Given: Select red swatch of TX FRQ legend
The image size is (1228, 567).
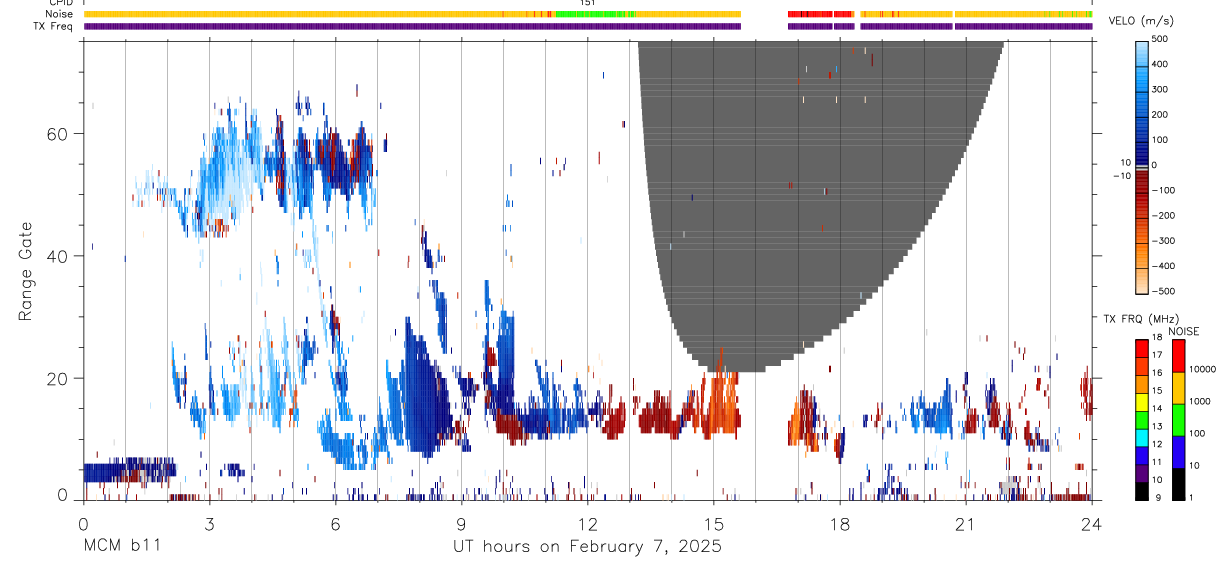Looking at the screenshot, I should point(1143,347).
